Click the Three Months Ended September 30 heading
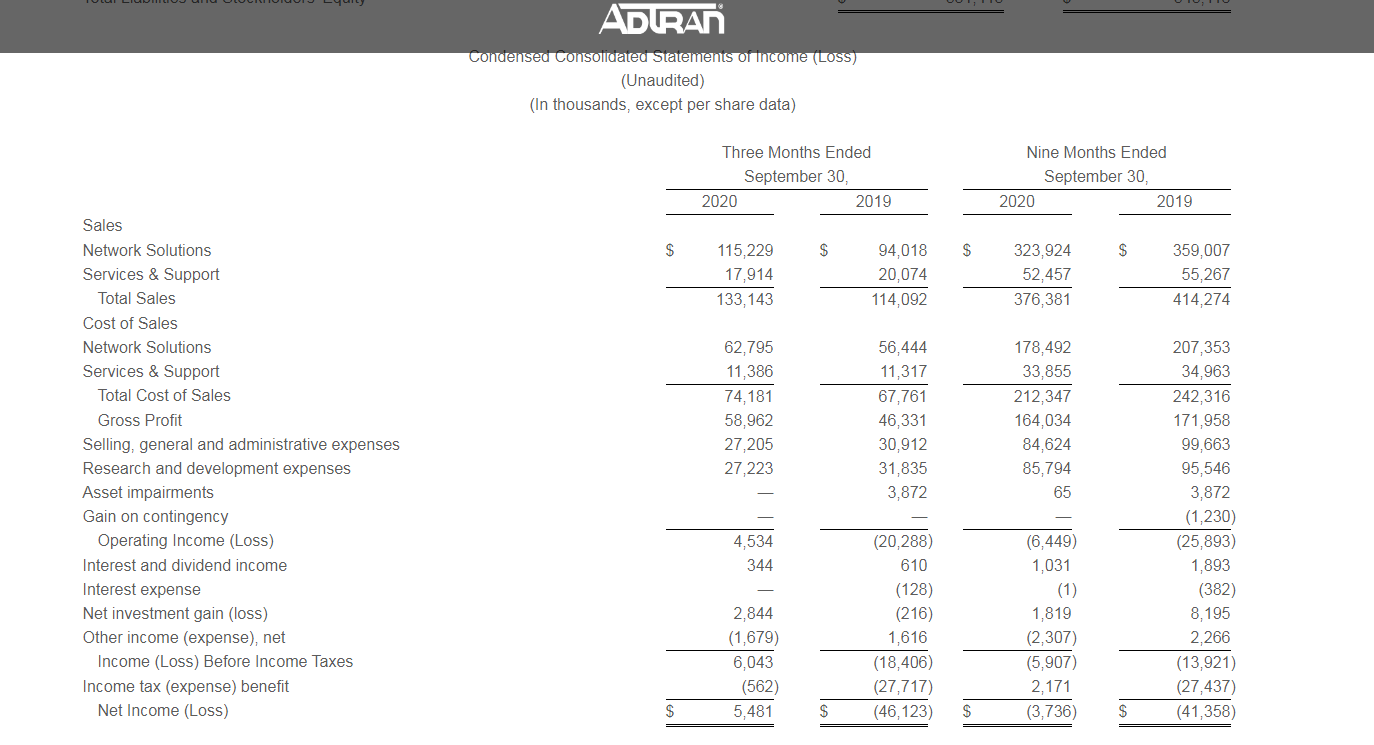1374x745 pixels. click(796, 164)
